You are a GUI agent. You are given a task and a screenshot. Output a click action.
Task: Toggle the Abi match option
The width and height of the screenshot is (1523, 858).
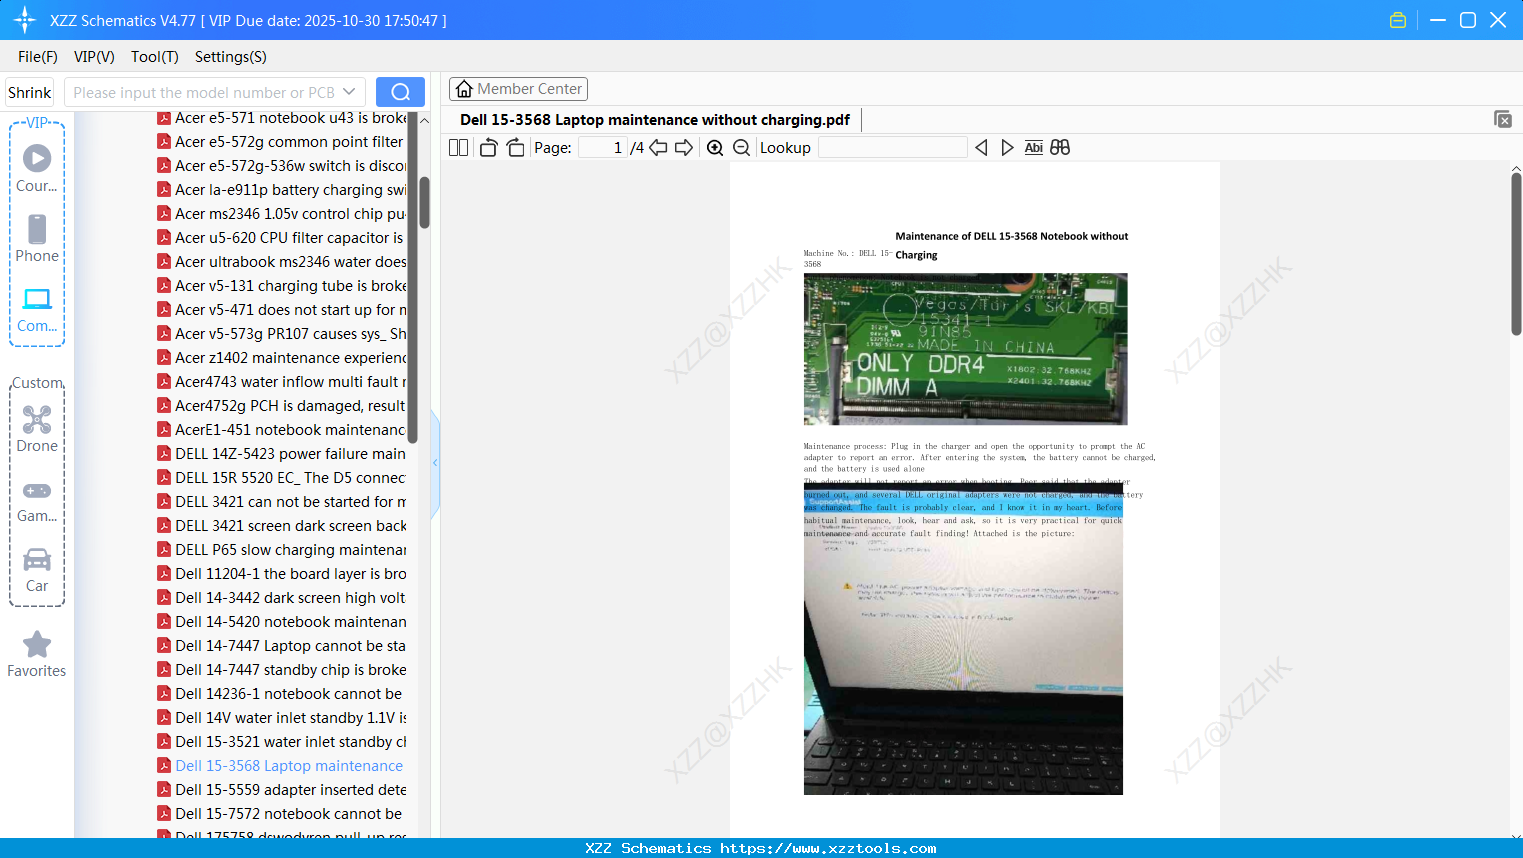1034,148
